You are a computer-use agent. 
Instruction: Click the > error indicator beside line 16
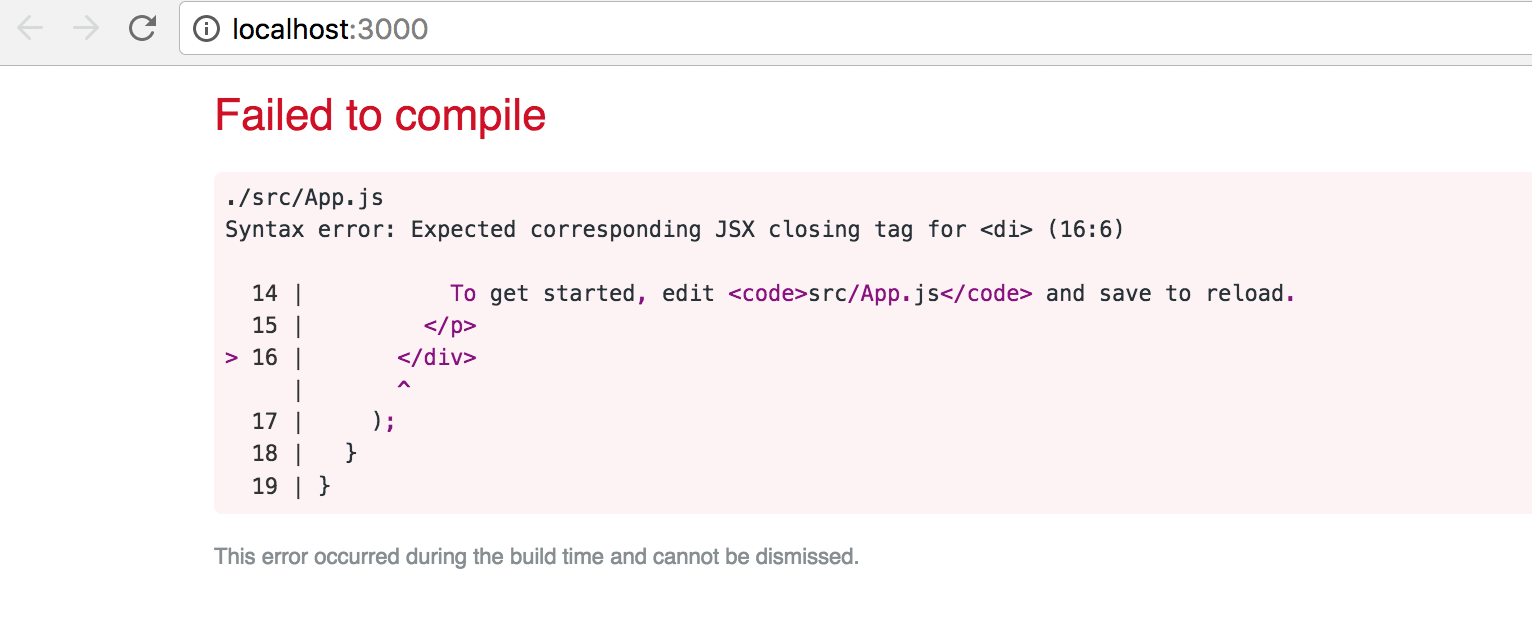(232, 358)
